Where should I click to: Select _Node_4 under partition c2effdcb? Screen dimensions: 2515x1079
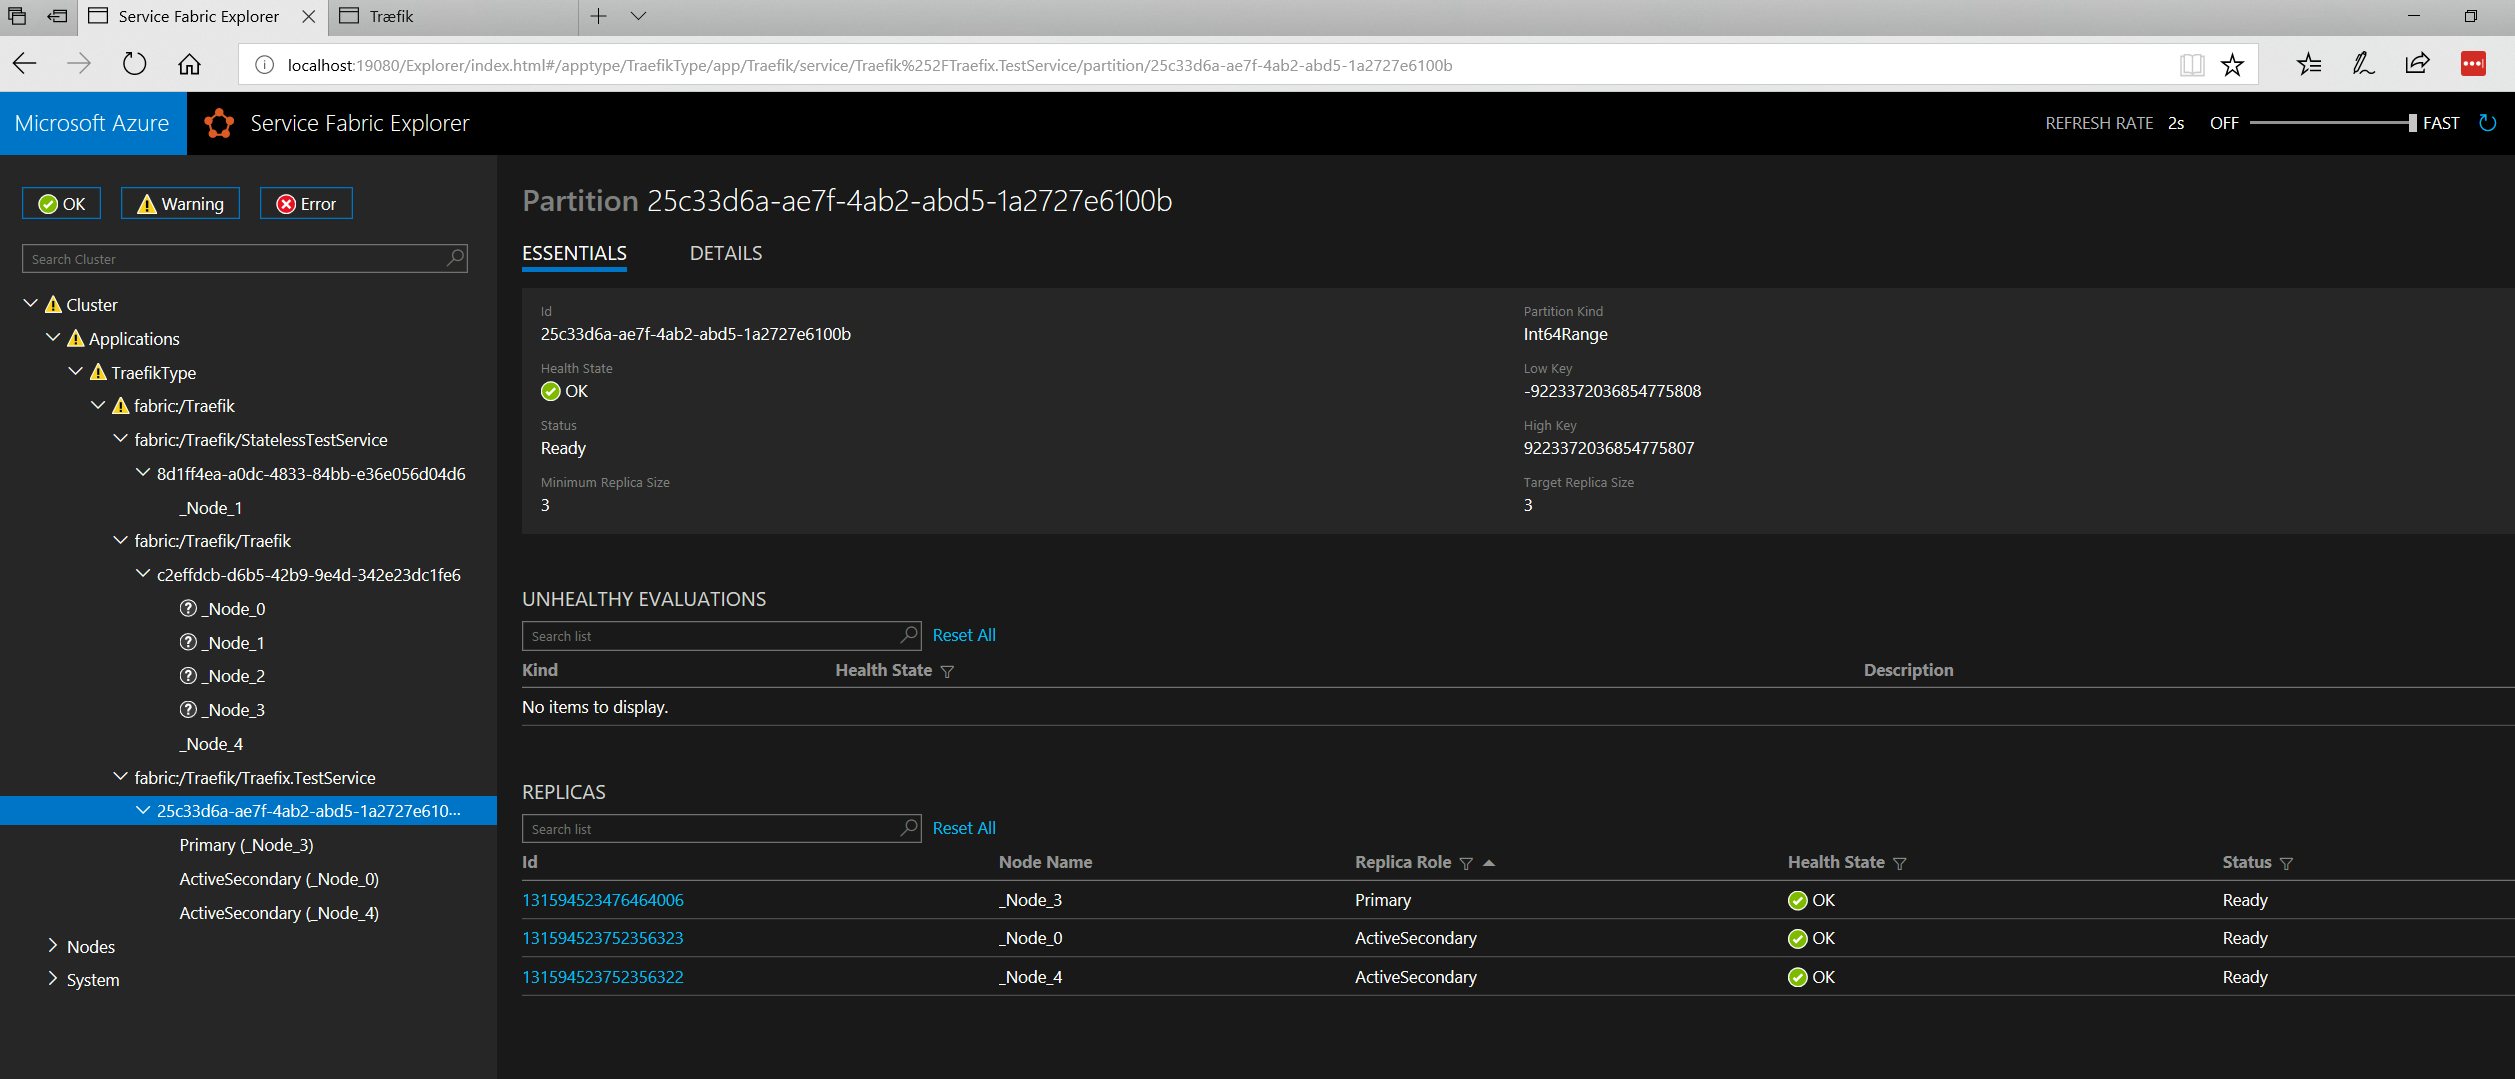pos(211,744)
